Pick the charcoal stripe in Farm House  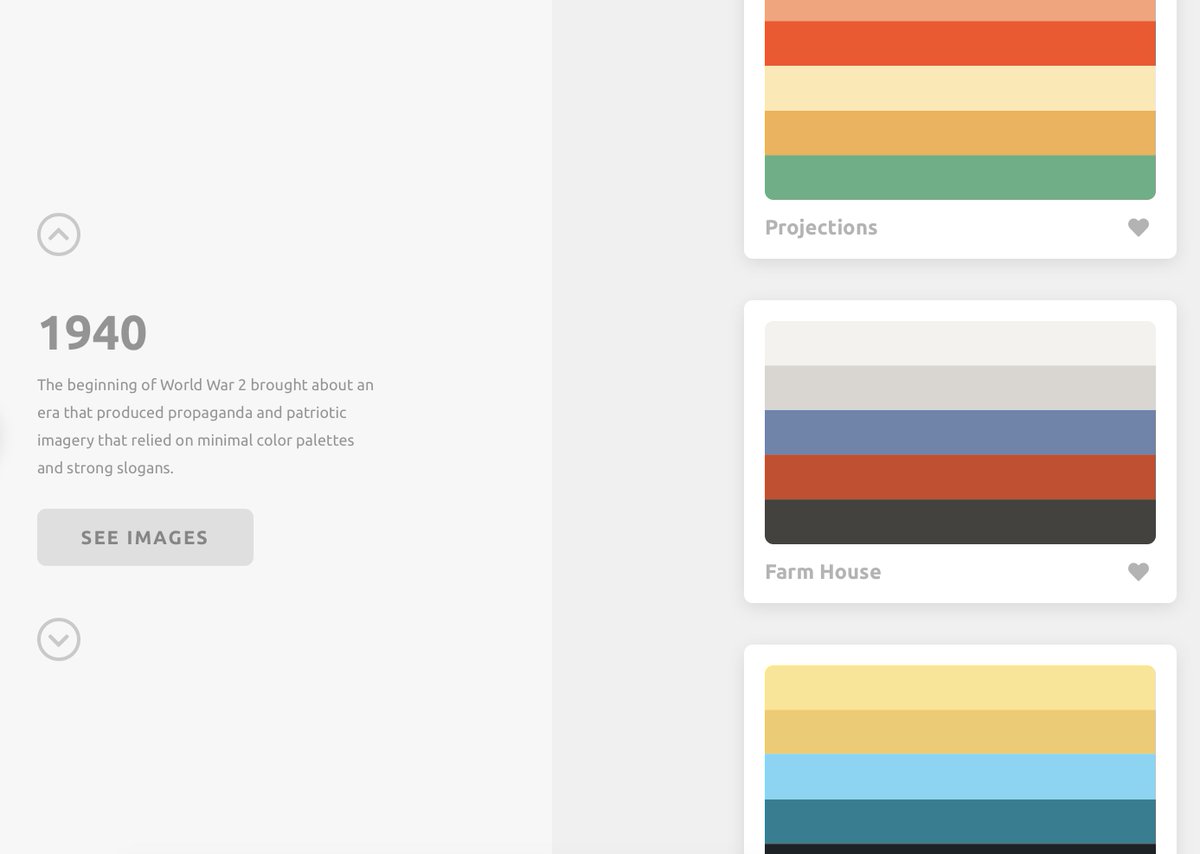pyautogui.click(x=960, y=522)
